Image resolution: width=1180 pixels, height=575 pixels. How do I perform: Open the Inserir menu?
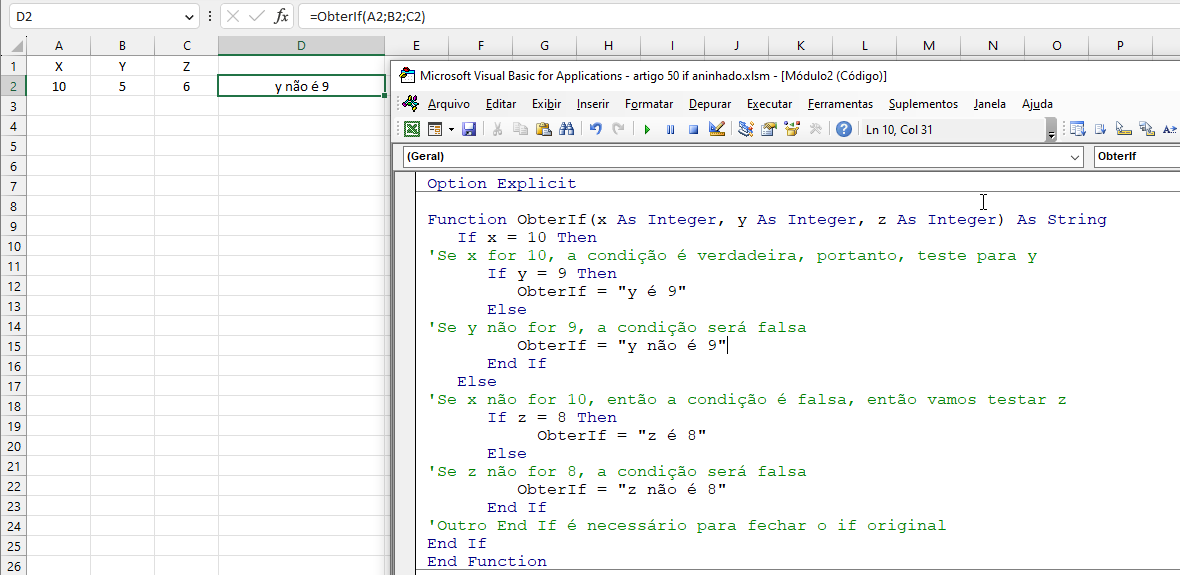(593, 104)
